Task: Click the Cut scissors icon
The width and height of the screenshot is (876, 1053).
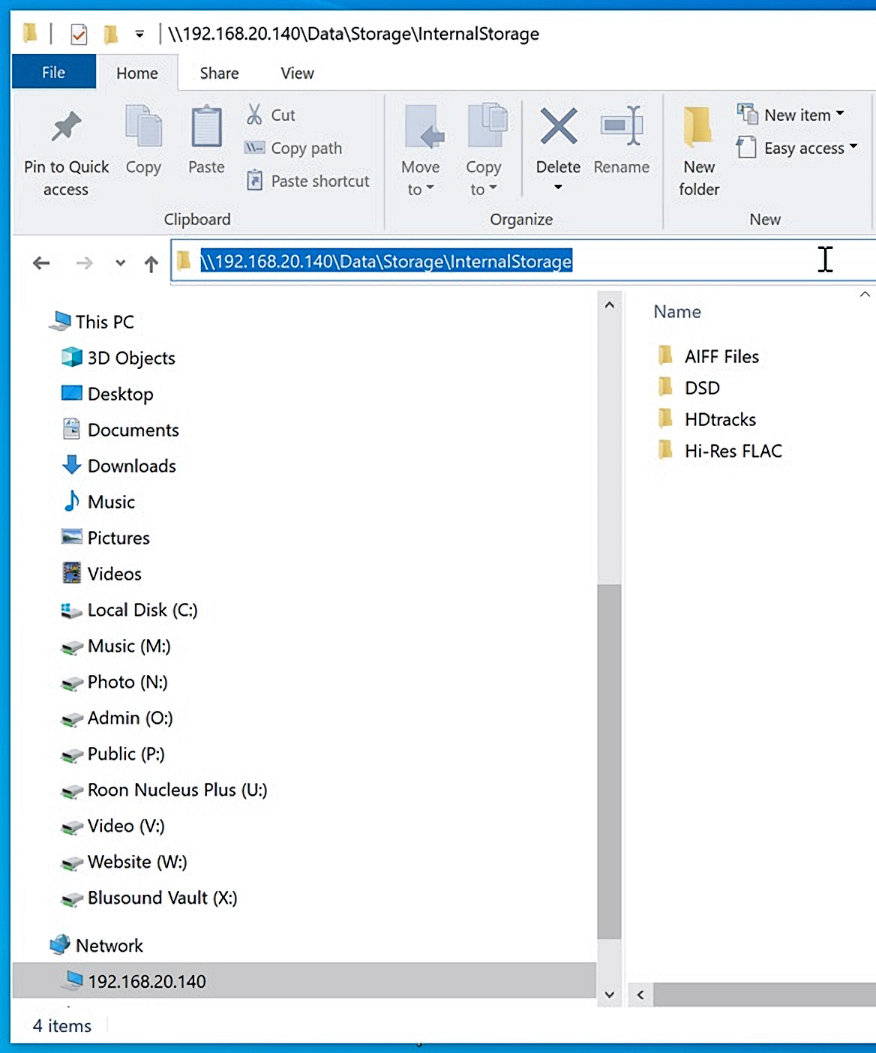Action: (254, 115)
